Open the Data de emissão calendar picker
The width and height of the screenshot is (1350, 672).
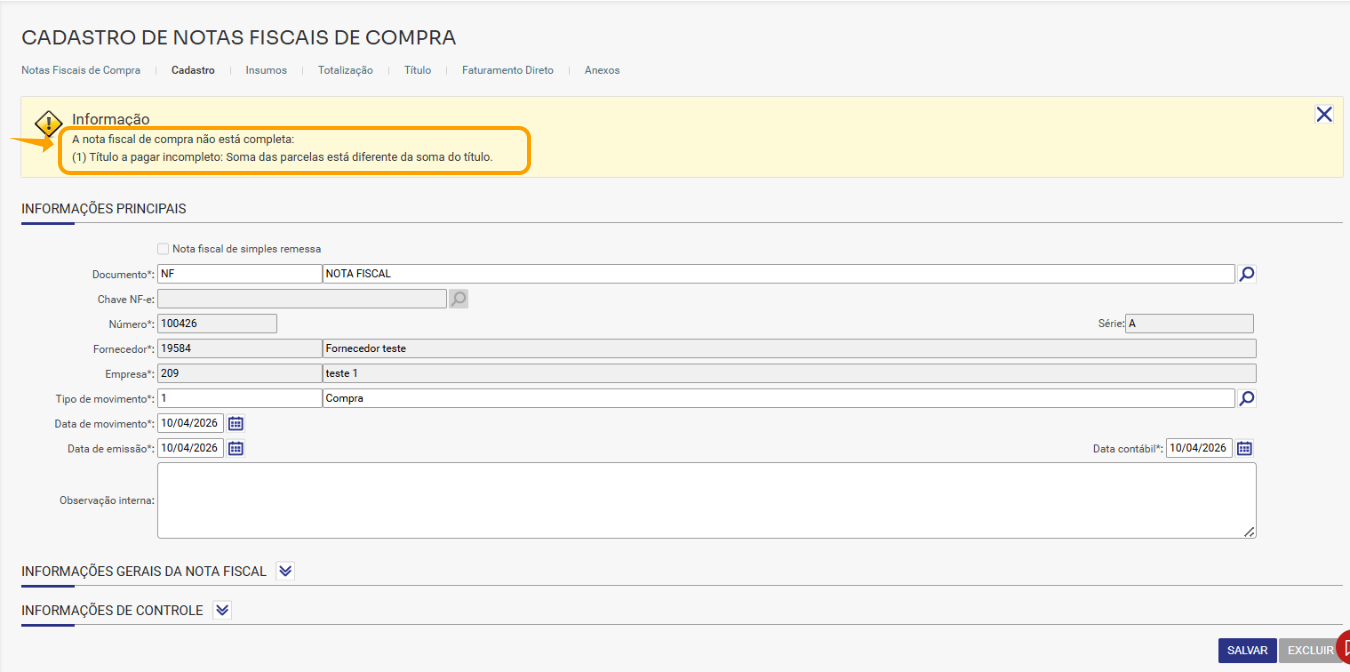[x=236, y=448]
